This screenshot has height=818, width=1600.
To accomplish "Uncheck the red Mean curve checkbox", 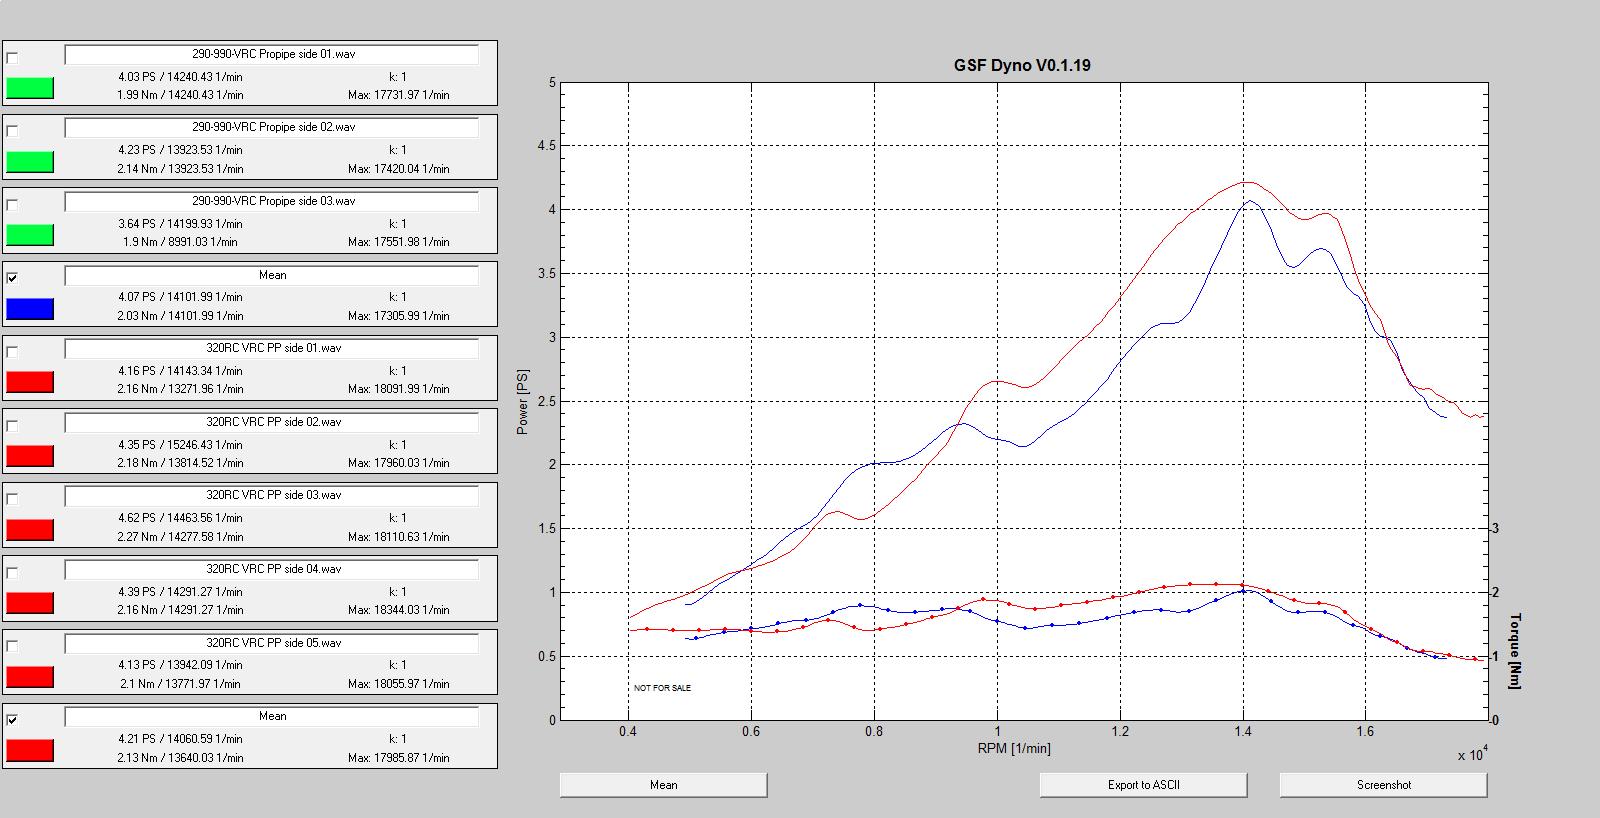I will click(x=12, y=719).
